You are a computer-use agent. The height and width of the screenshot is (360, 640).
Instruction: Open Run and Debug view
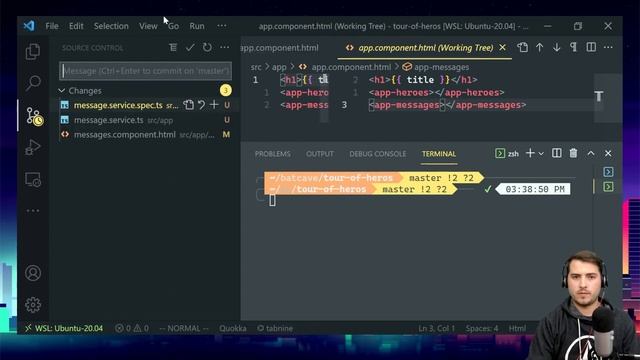(33, 147)
